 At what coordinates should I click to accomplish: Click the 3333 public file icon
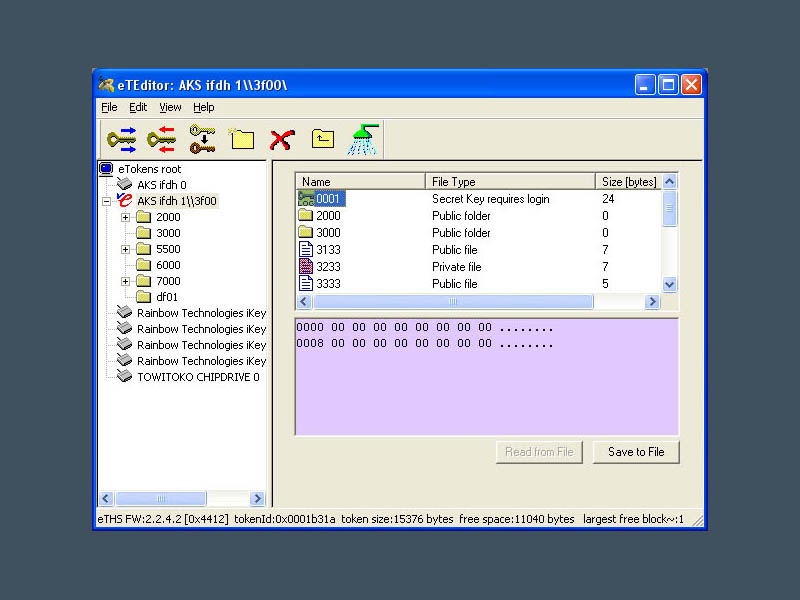pyautogui.click(x=306, y=283)
